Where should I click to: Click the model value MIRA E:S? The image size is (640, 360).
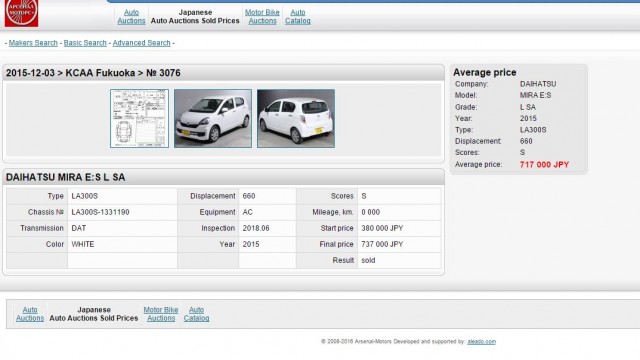(x=536, y=95)
